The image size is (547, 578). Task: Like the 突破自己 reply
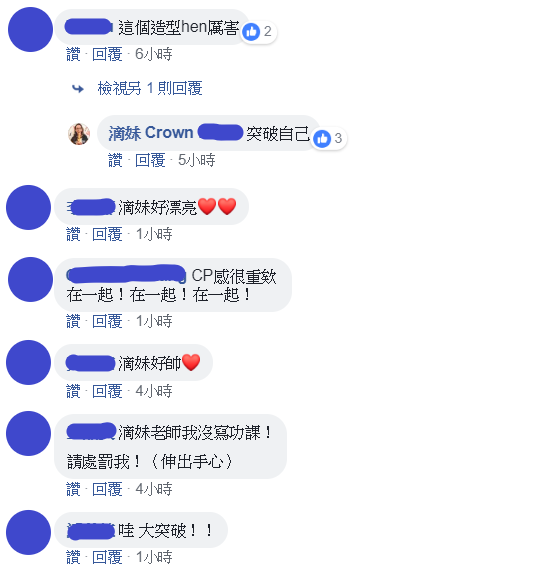coord(115,160)
